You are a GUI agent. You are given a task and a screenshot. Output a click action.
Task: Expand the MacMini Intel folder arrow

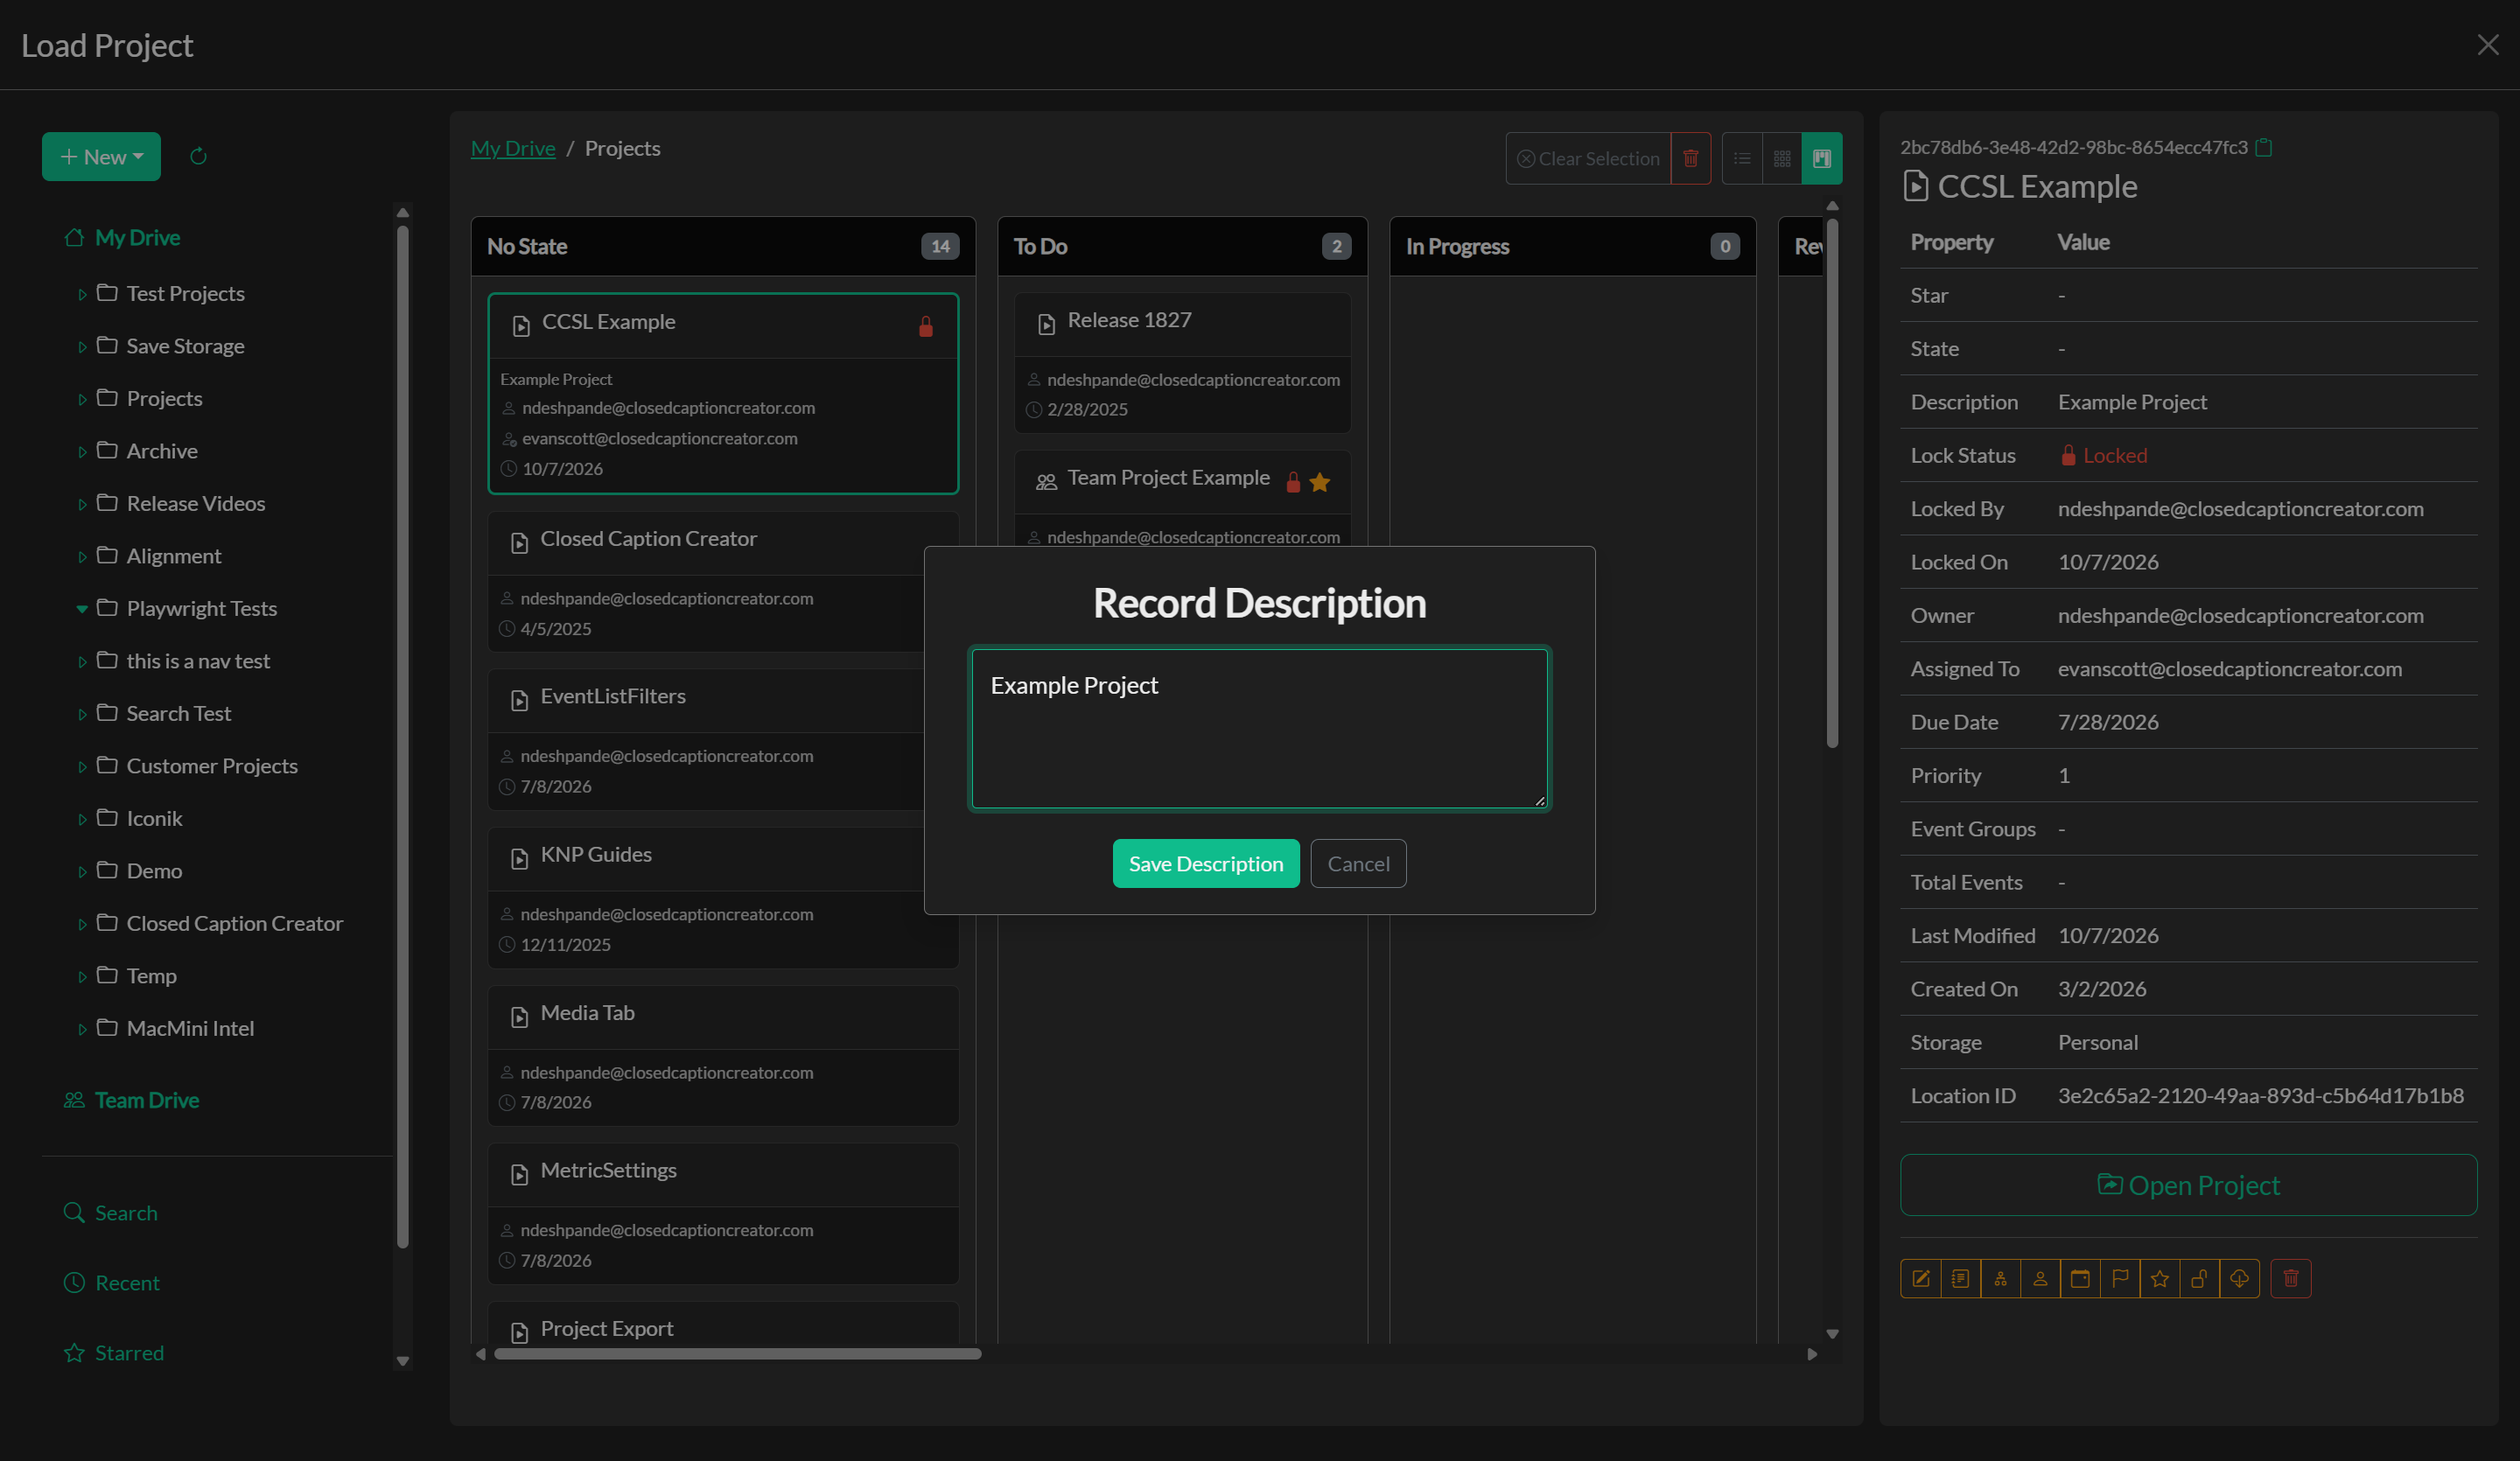pos(82,1029)
